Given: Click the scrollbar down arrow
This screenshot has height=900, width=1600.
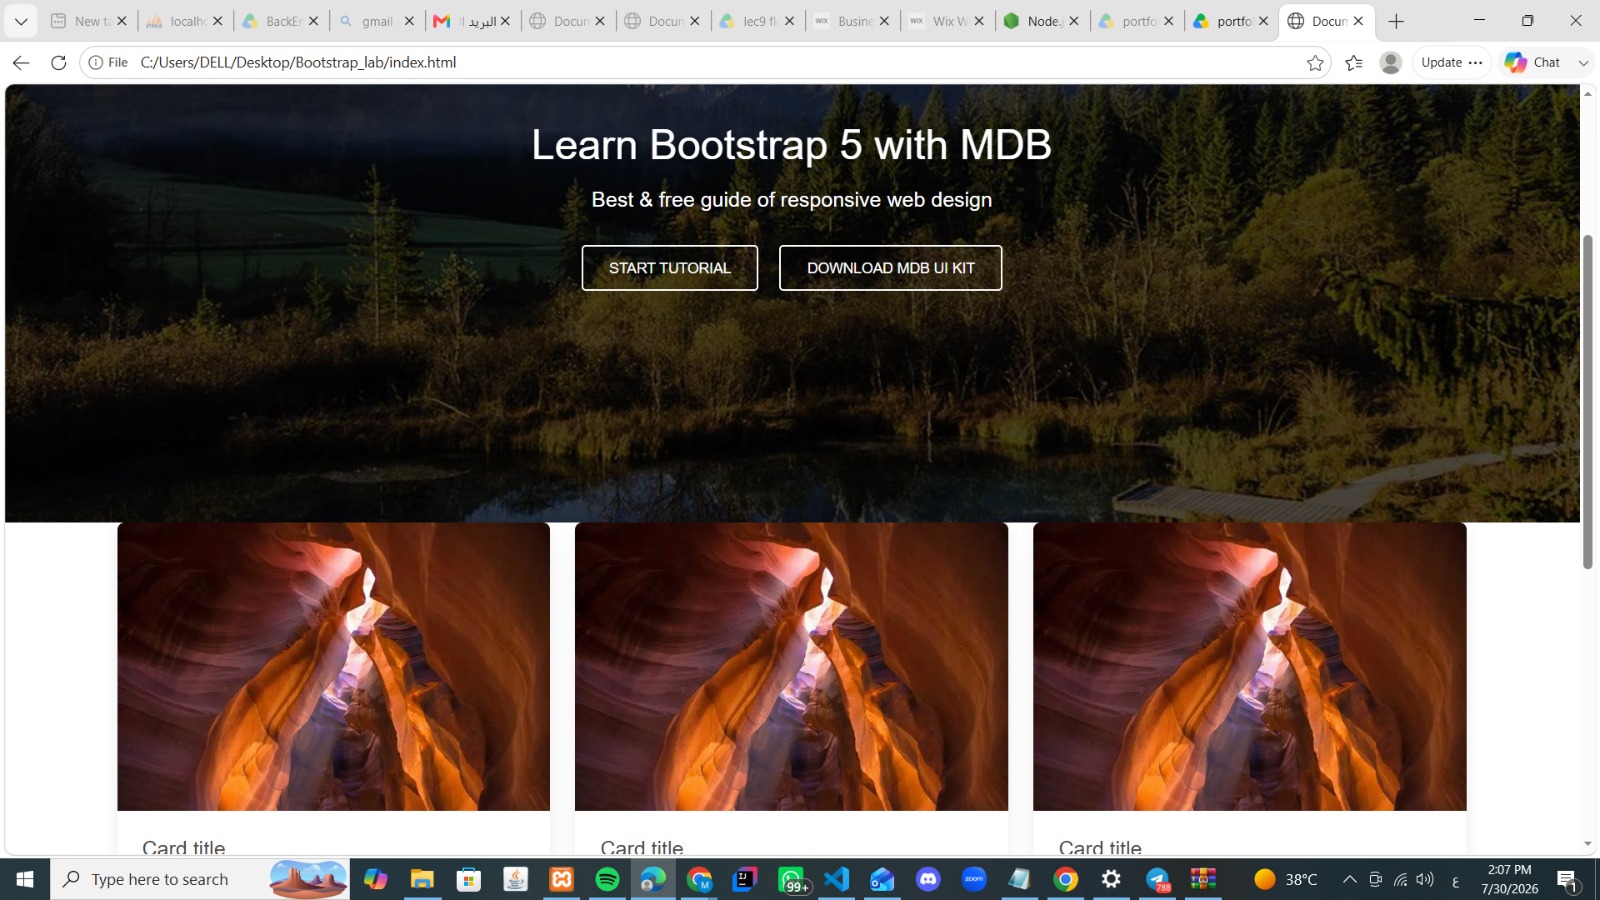Looking at the screenshot, I should (x=1588, y=844).
